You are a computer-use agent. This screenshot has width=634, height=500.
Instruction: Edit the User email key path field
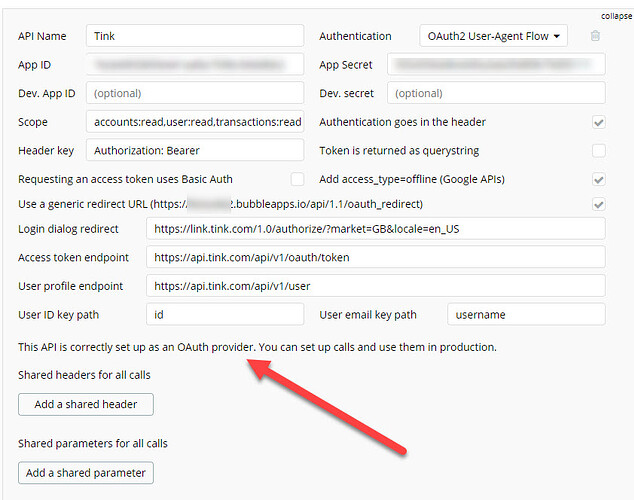(526, 314)
